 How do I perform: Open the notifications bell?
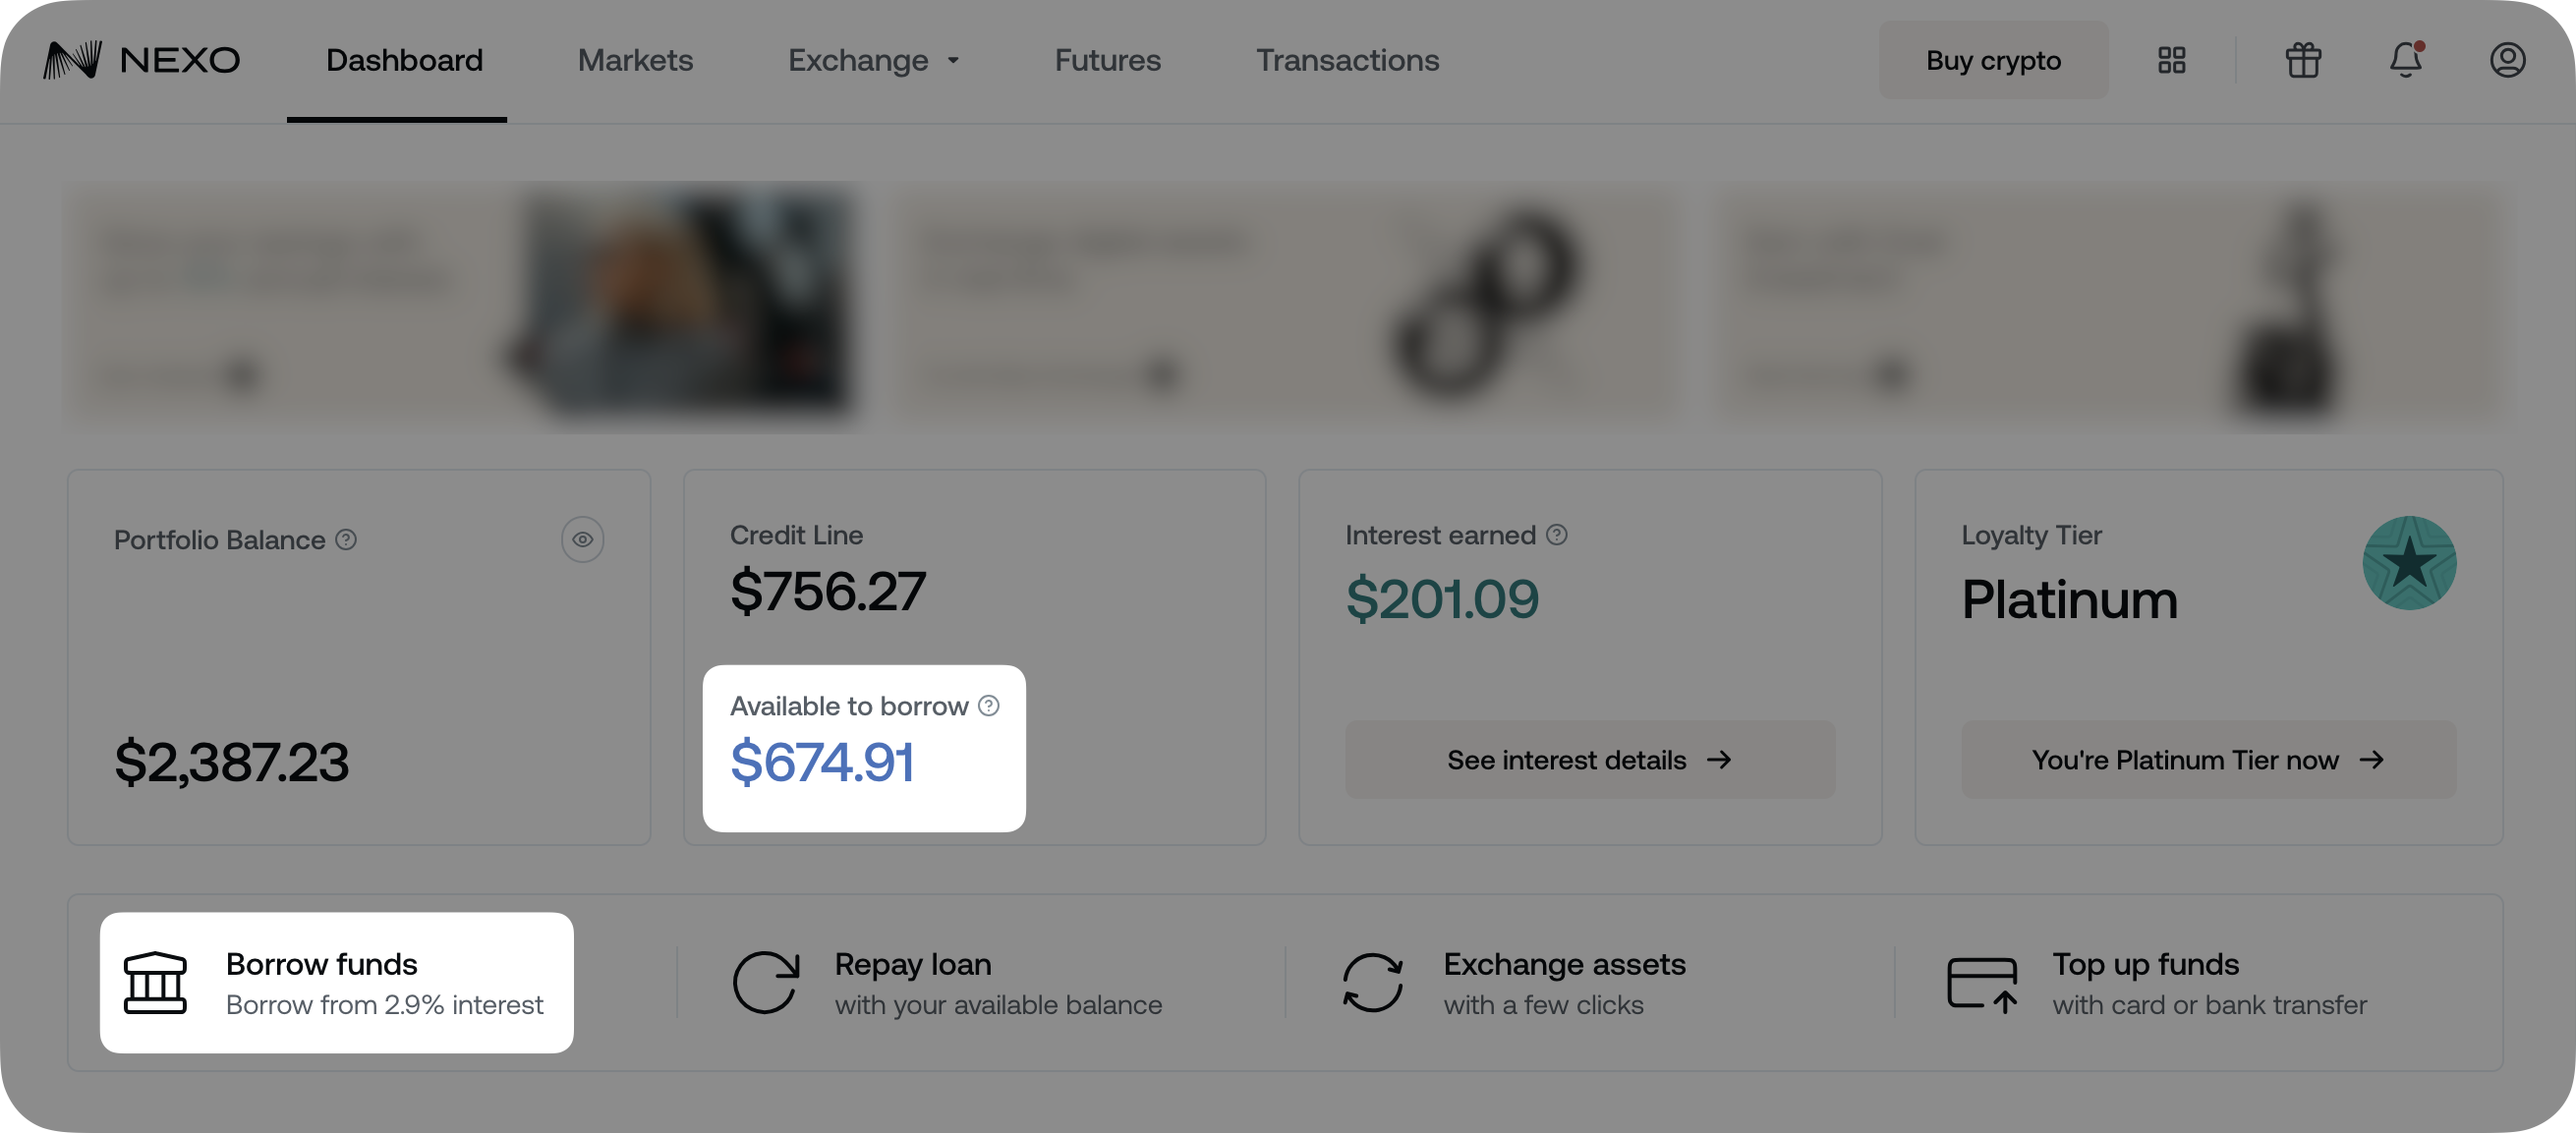[x=2405, y=61]
